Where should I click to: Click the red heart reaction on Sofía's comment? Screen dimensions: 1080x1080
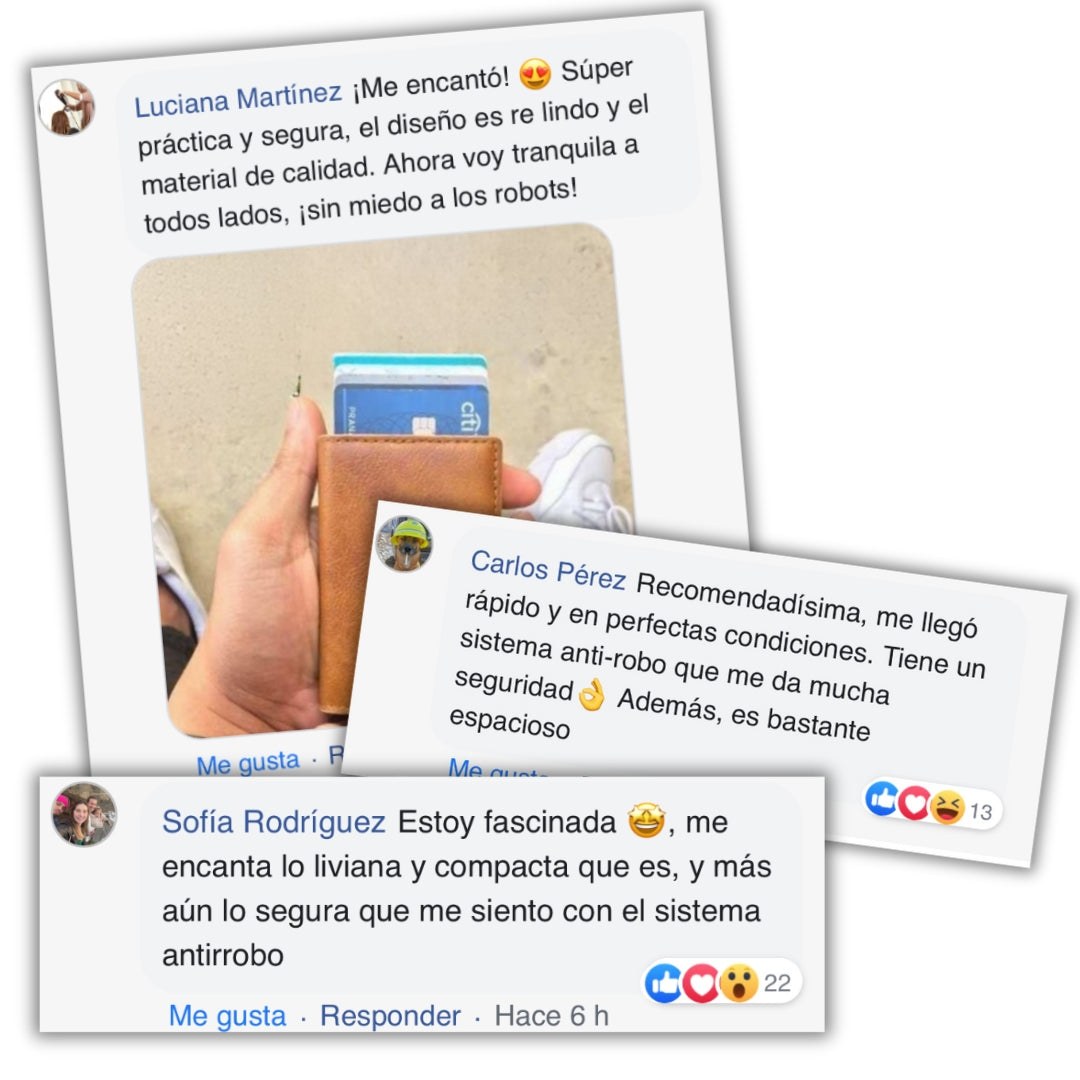(700, 983)
